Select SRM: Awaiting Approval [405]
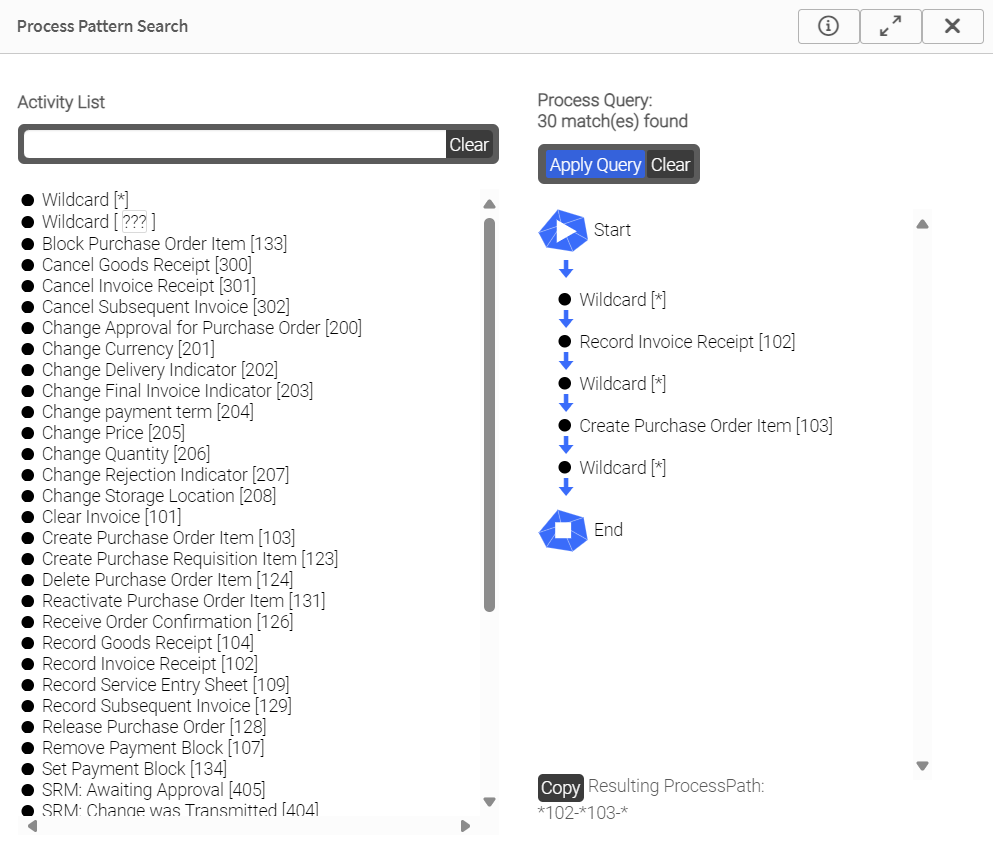This screenshot has height=851, width=993. 154,790
